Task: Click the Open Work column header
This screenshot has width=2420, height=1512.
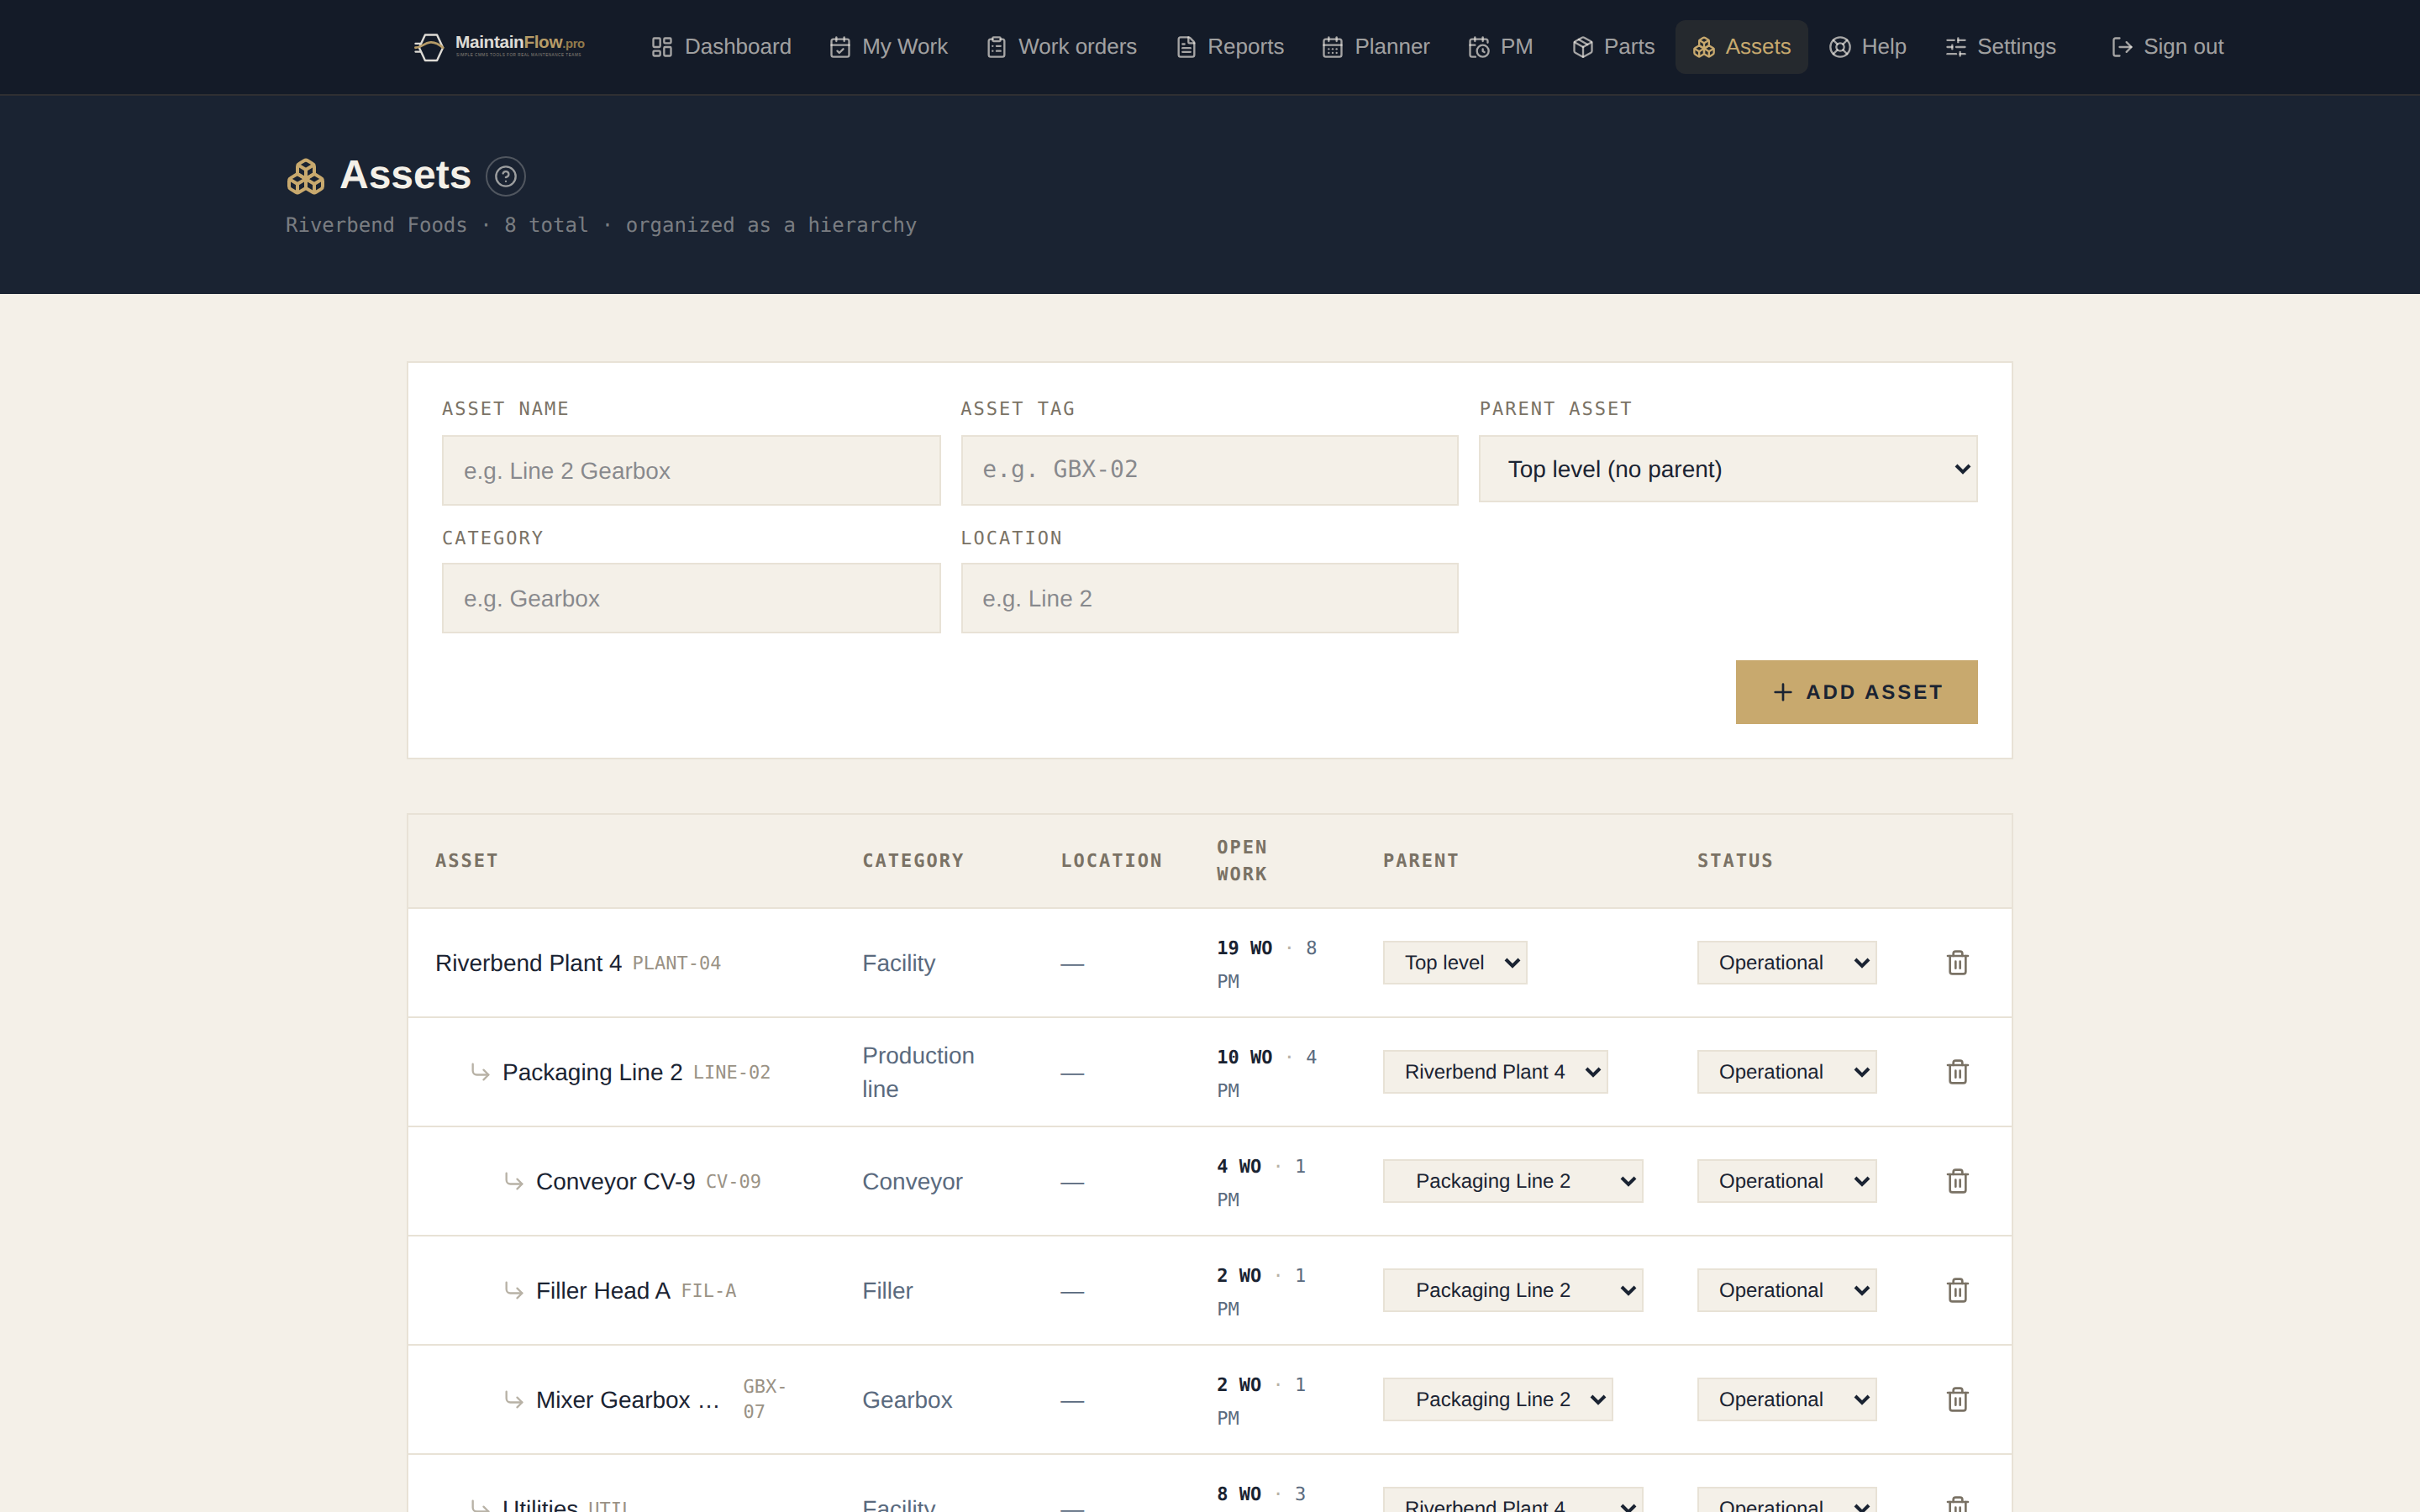Action: pyautogui.click(x=1242, y=860)
